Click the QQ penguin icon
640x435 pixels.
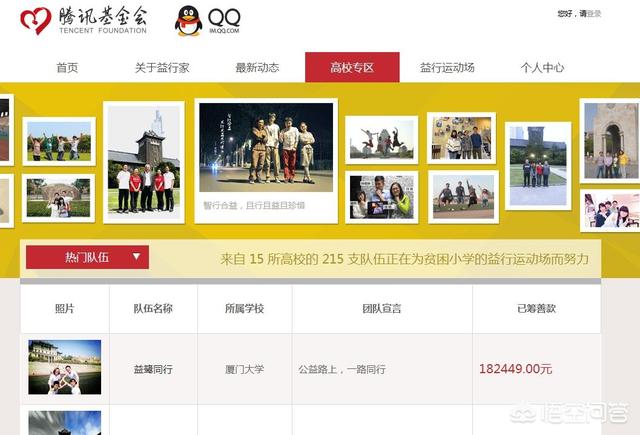tap(188, 20)
